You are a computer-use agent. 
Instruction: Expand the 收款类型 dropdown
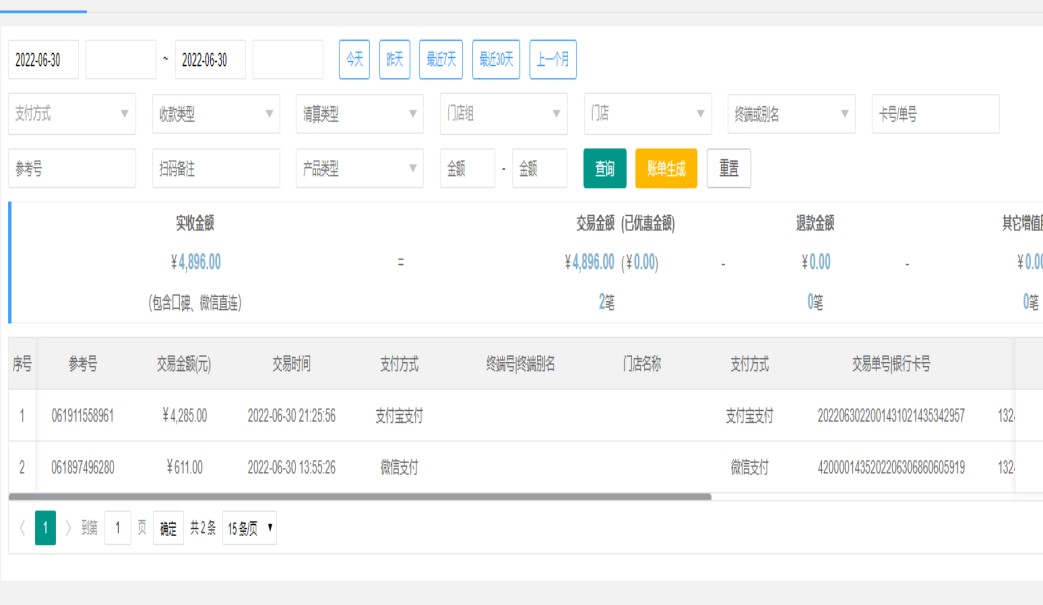[x=216, y=114]
